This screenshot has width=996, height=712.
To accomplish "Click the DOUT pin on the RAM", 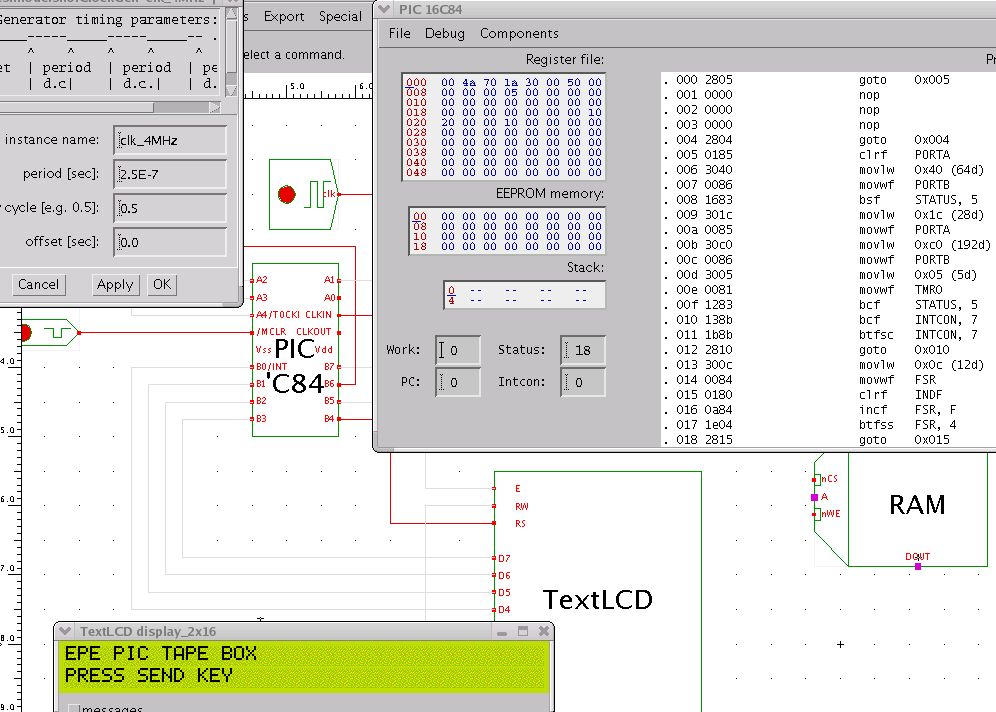I will 917,565.
